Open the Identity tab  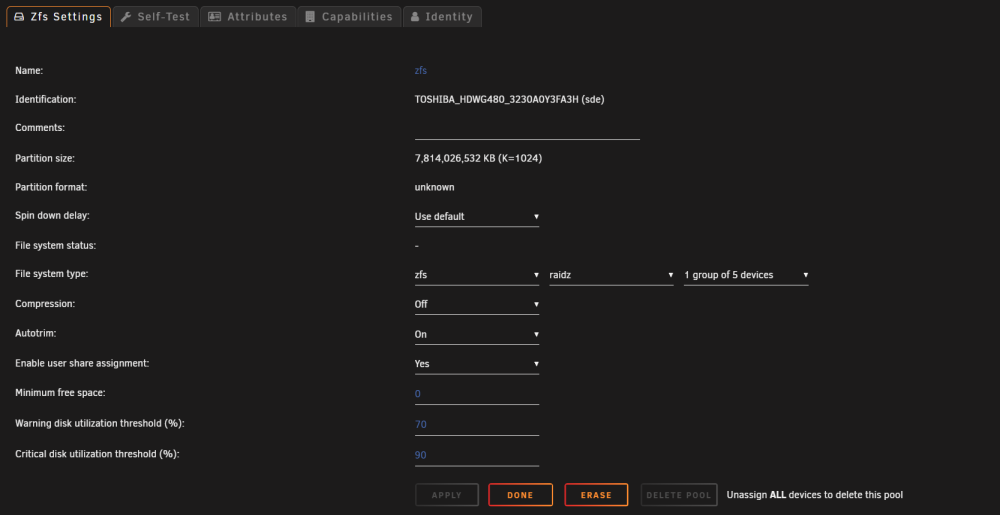click(x=442, y=17)
